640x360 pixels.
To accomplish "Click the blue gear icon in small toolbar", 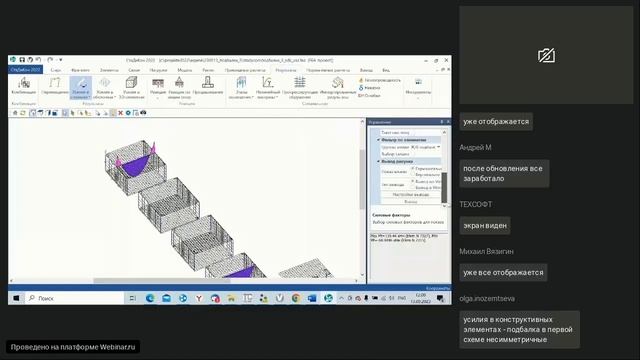I will pyautogui.click(x=128, y=113).
